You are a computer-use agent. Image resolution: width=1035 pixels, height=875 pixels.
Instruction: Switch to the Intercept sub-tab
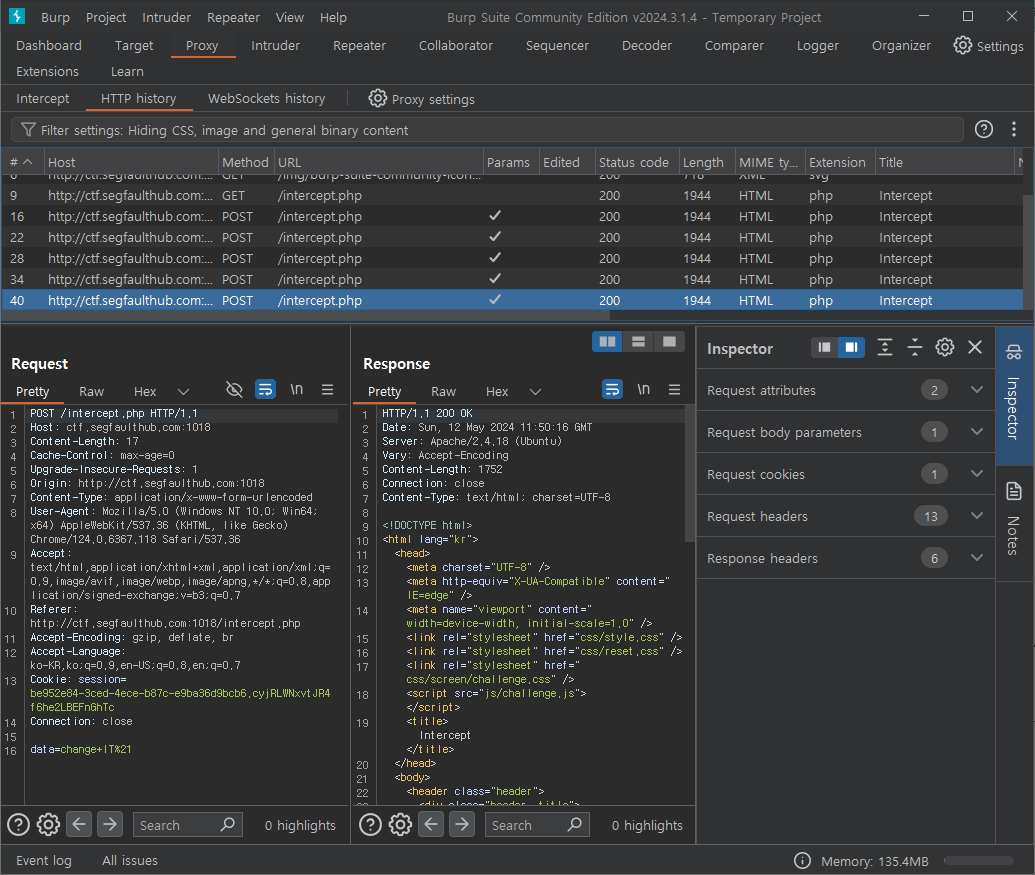pos(42,98)
